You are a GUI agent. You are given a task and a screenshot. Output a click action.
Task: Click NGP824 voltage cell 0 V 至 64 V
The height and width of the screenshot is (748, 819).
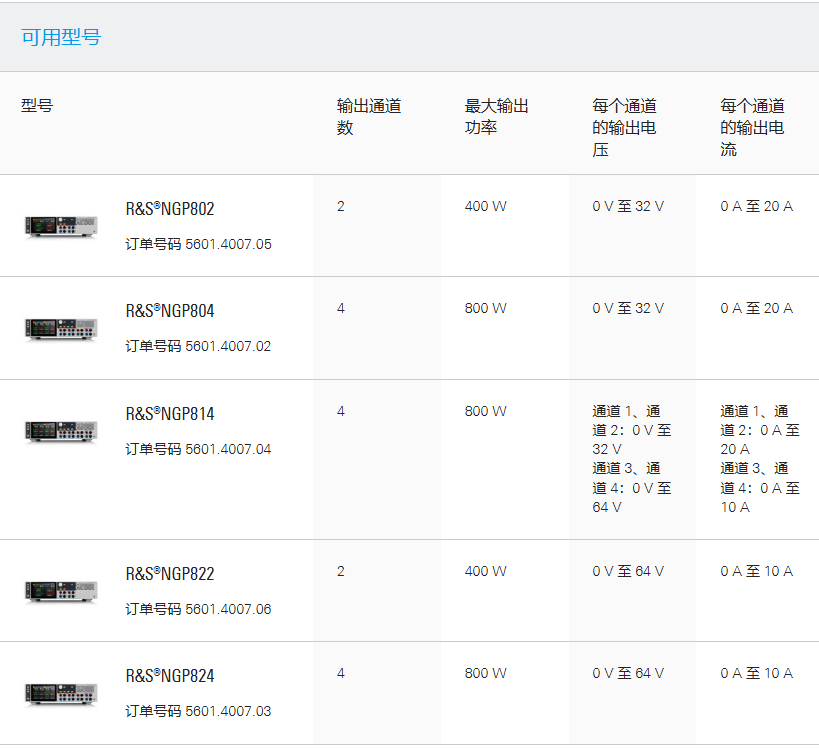tap(628, 673)
